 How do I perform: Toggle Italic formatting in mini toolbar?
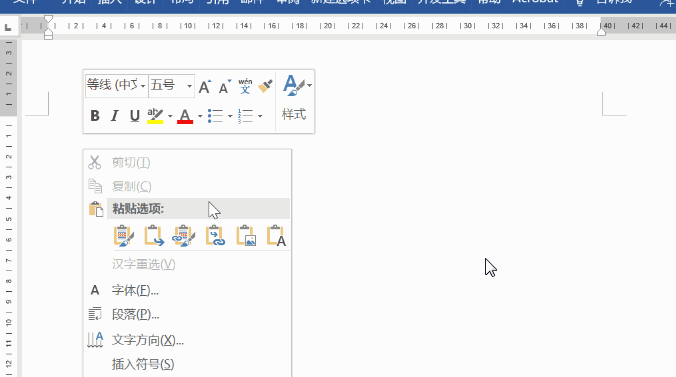tap(114, 116)
